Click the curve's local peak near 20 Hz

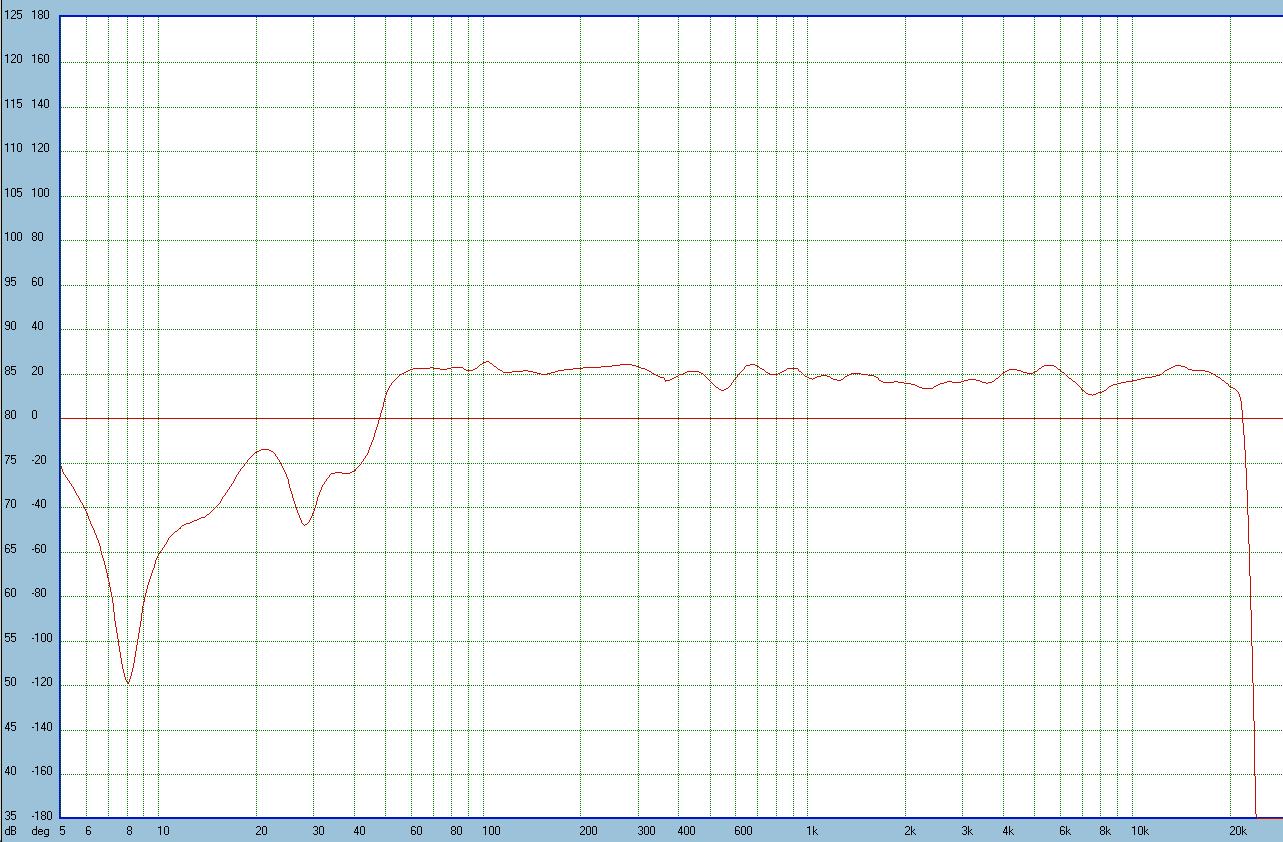tap(264, 450)
